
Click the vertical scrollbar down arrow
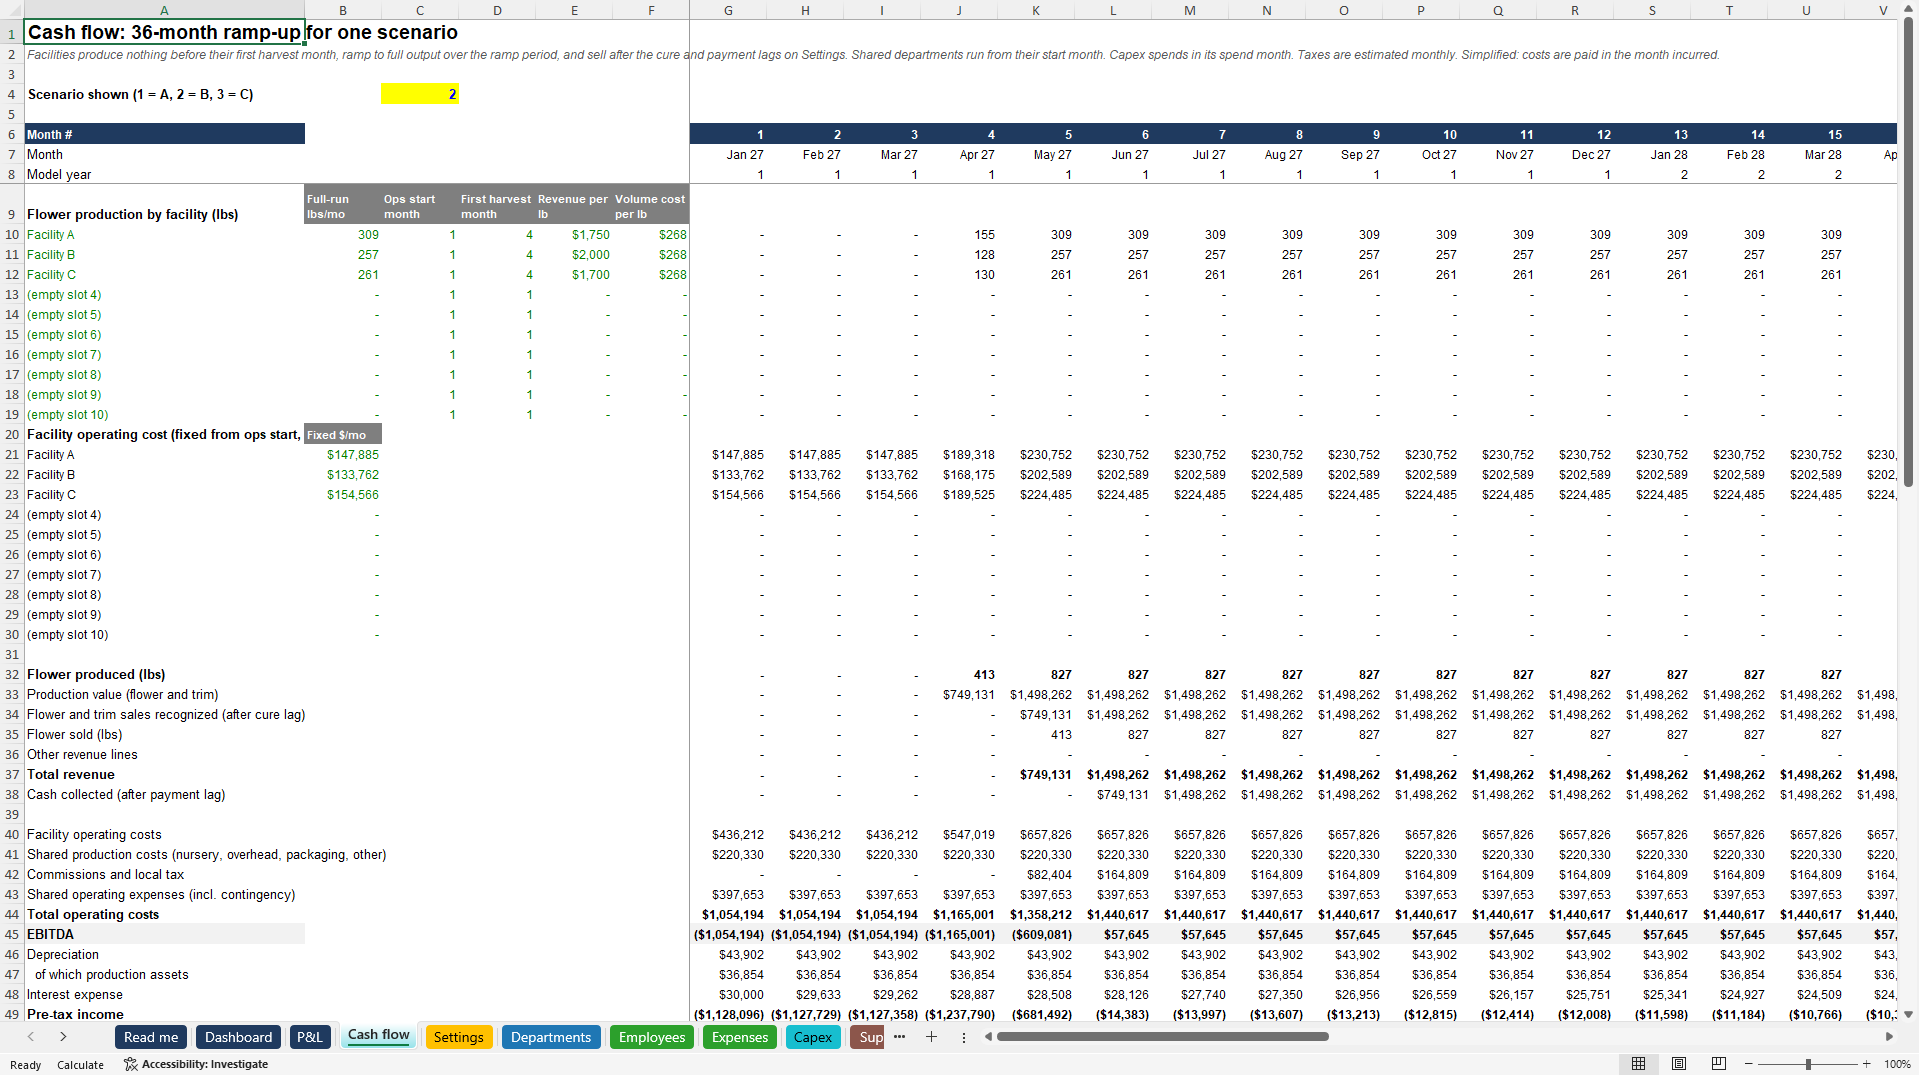click(x=1908, y=1014)
